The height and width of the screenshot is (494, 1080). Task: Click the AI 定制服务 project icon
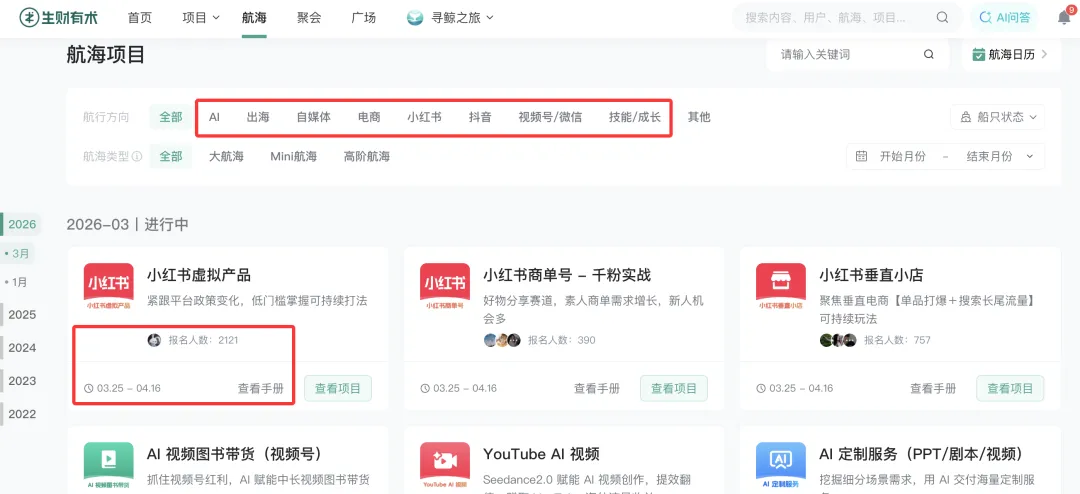tap(781, 466)
